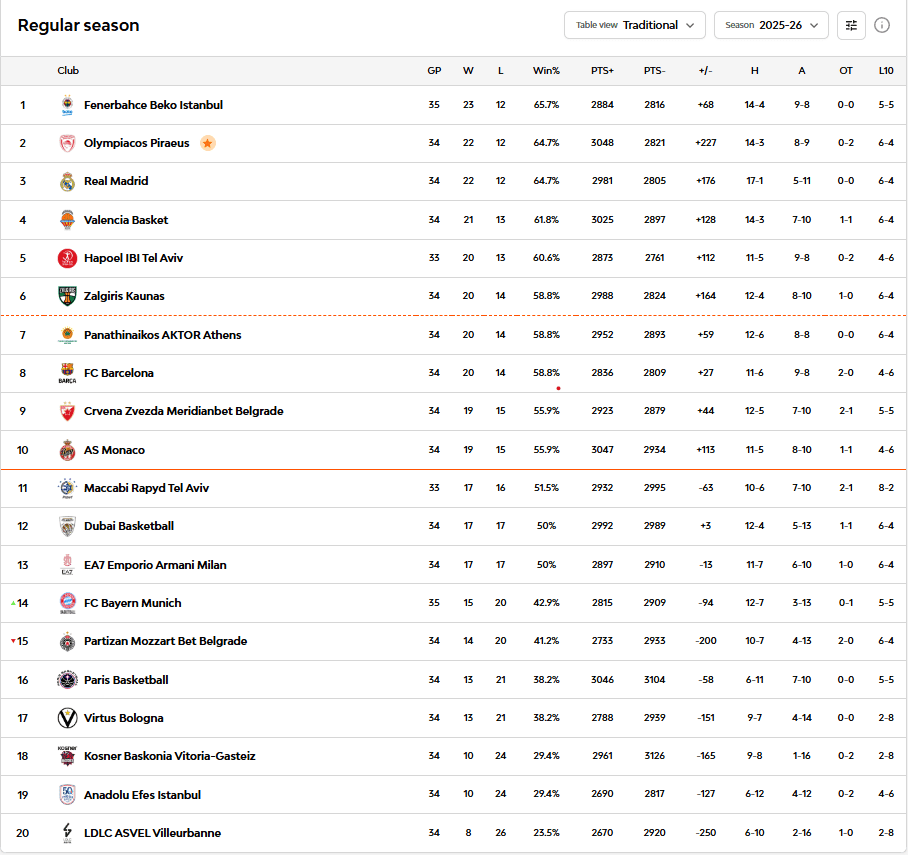Screen dimensions: 908x855
Task: Click the FC Bayern Munich crest icon
Action: pyautogui.click(x=67, y=603)
